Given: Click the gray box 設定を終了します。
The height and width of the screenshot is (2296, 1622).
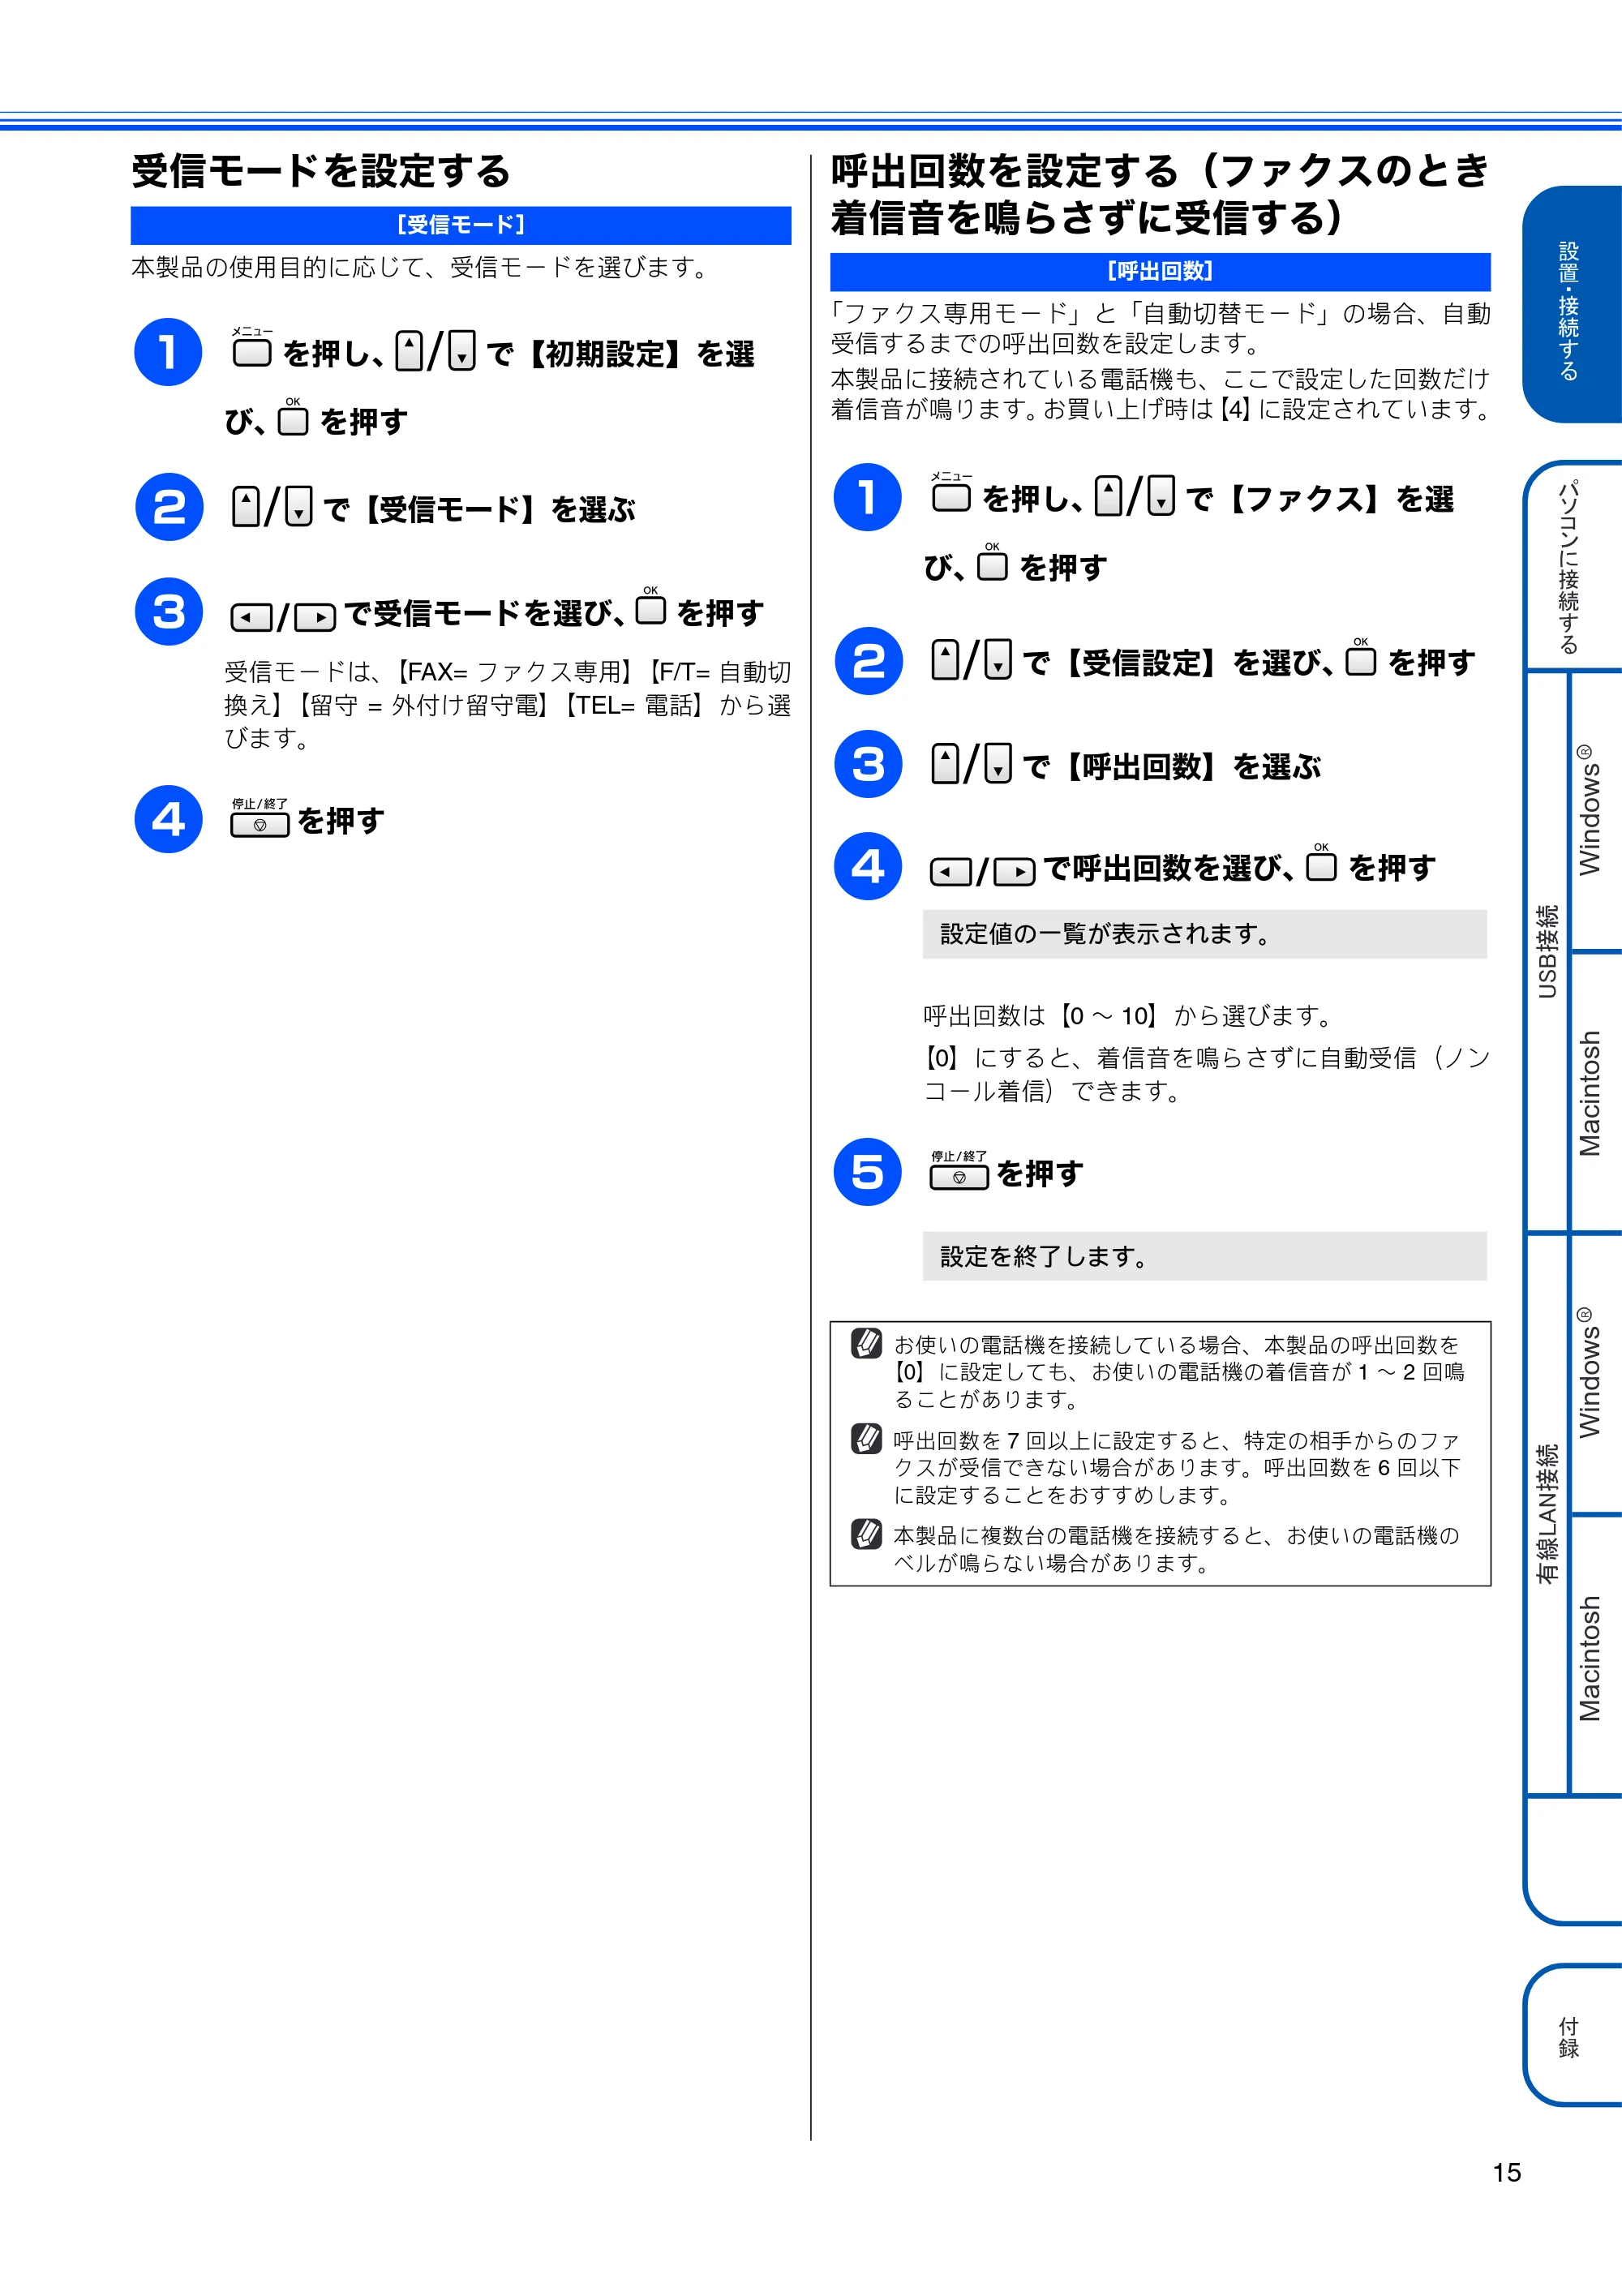Looking at the screenshot, I should 1204,1256.
